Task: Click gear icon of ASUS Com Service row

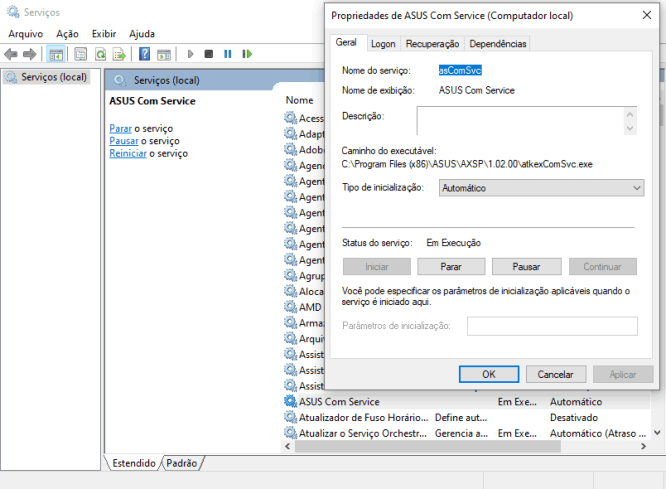Action: pyautogui.click(x=291, y=401)
